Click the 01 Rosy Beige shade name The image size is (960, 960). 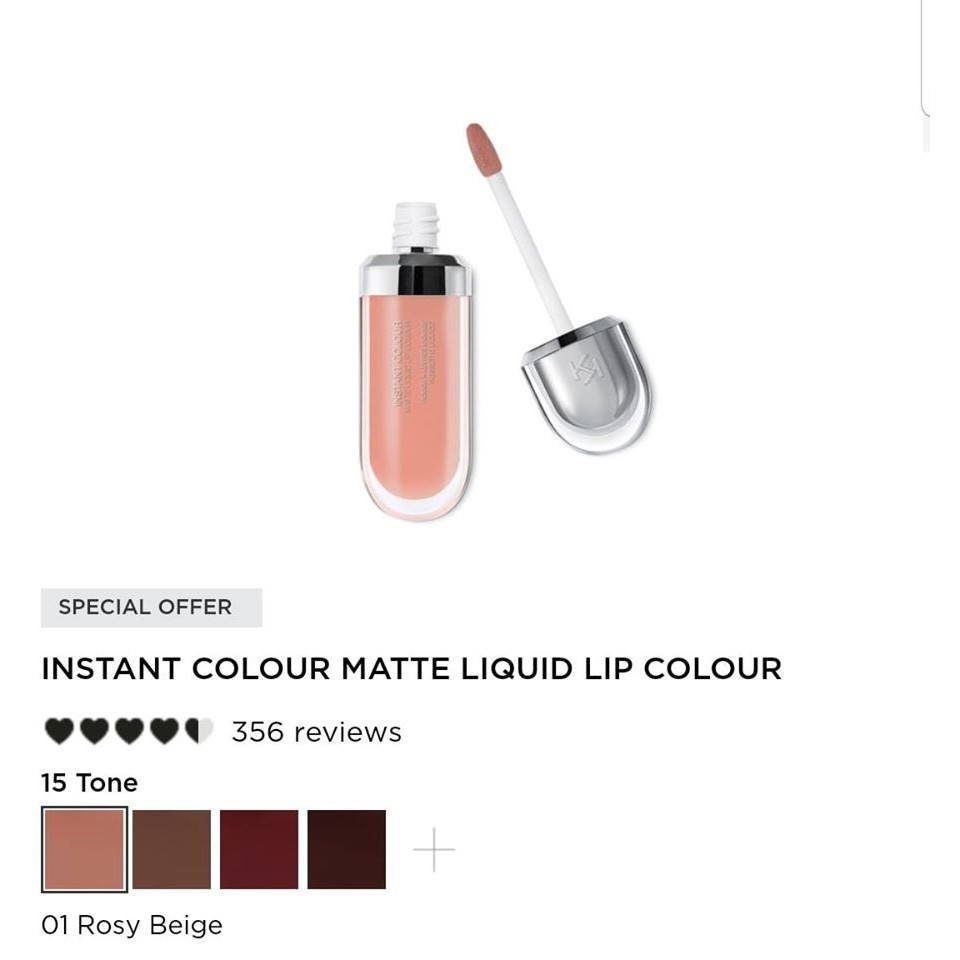pyautogui.click(x=132, y=924)
